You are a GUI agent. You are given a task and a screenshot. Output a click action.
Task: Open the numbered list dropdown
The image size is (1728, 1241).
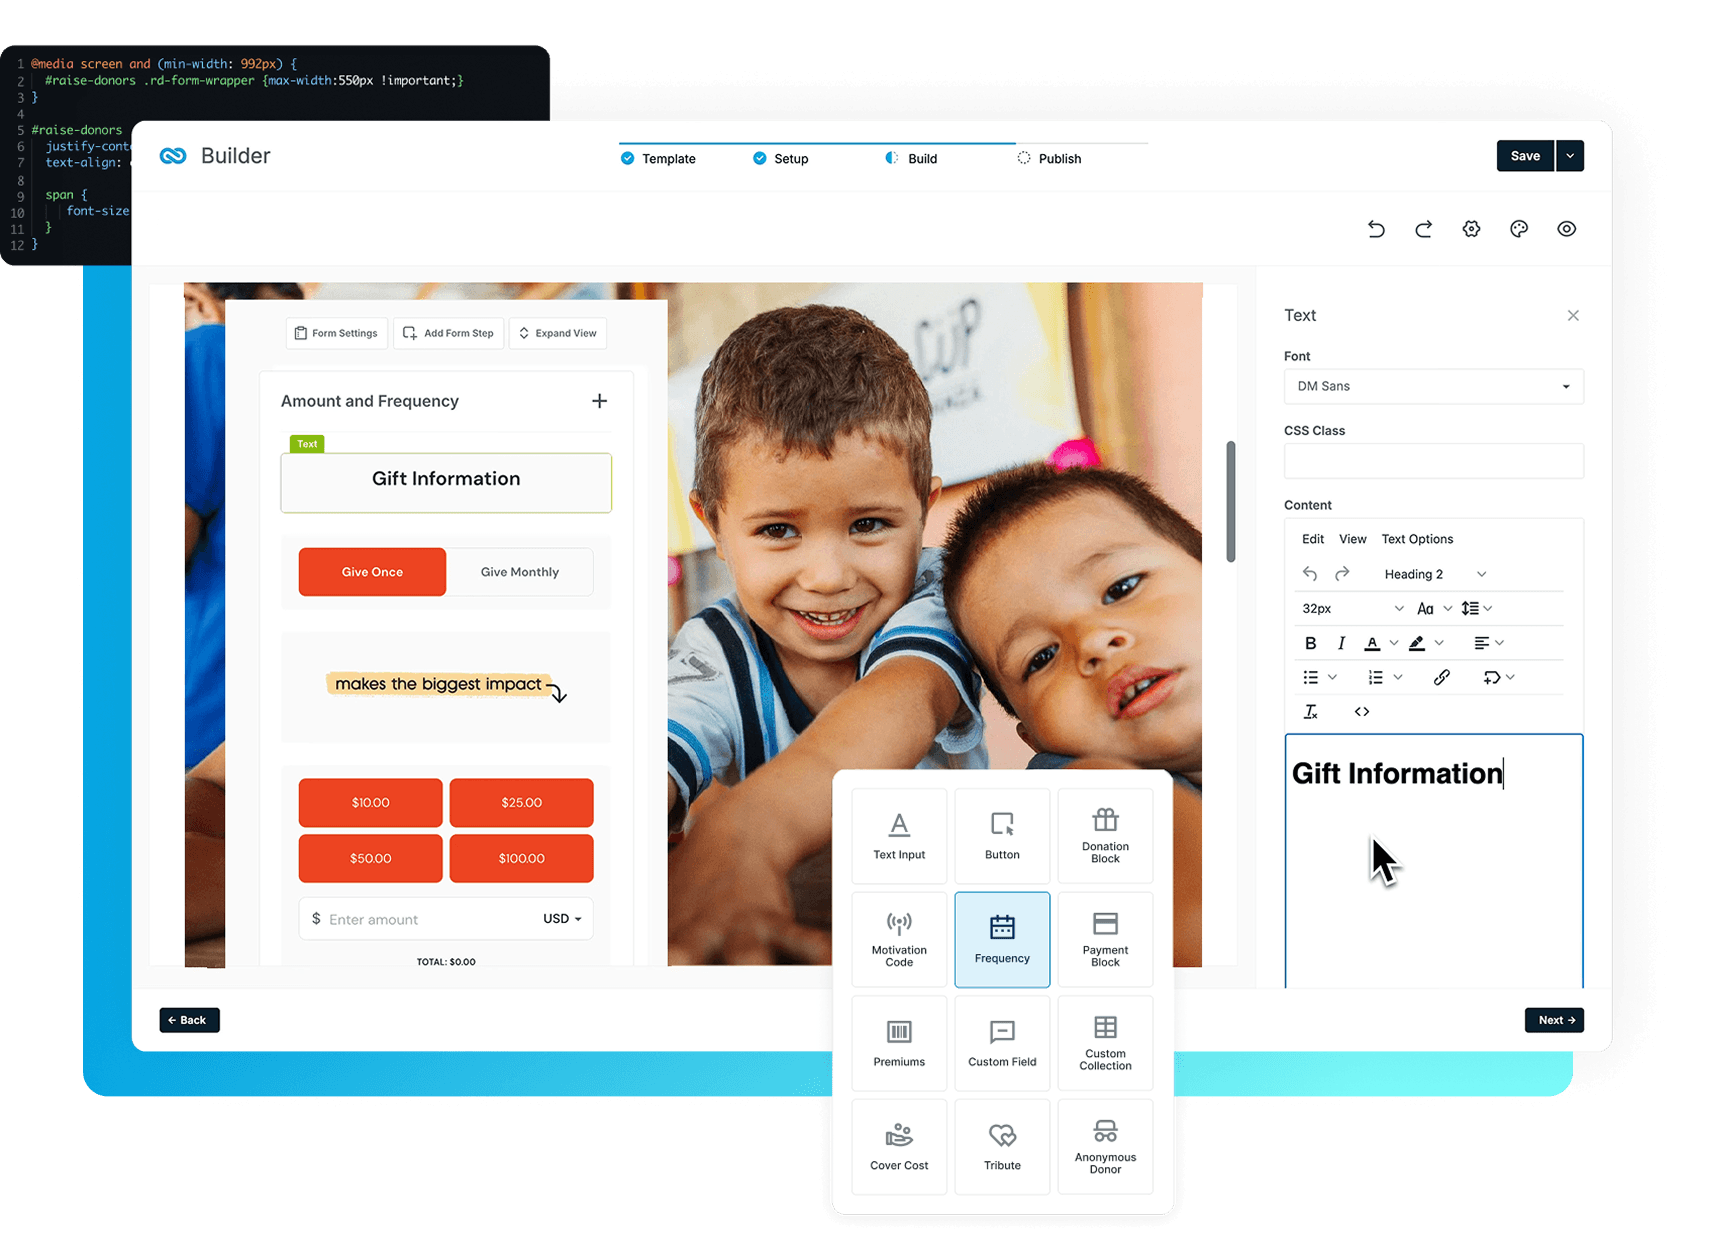point(1385,677)
